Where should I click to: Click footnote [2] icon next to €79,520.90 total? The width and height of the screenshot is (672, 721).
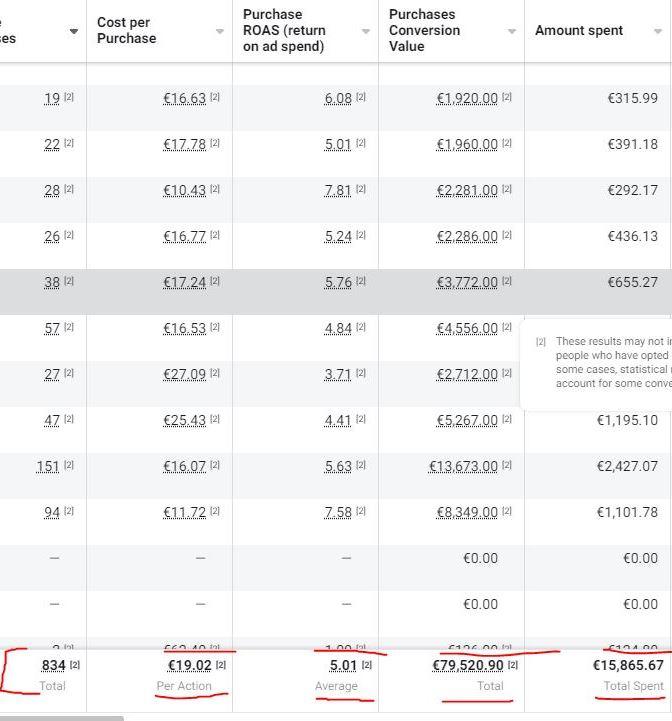click(513, 664)
